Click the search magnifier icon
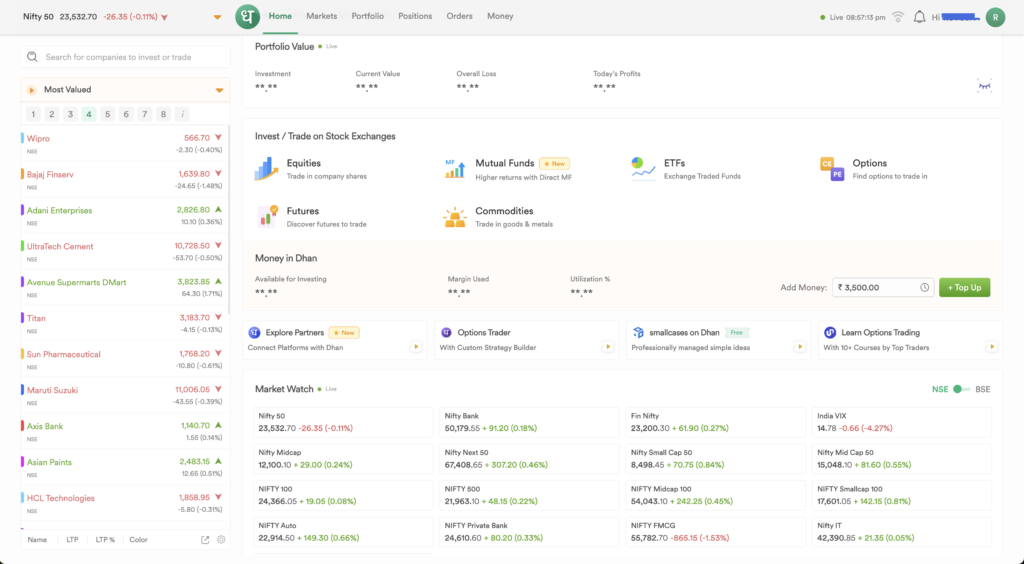The image size is (1024, 564). point(32,57)
